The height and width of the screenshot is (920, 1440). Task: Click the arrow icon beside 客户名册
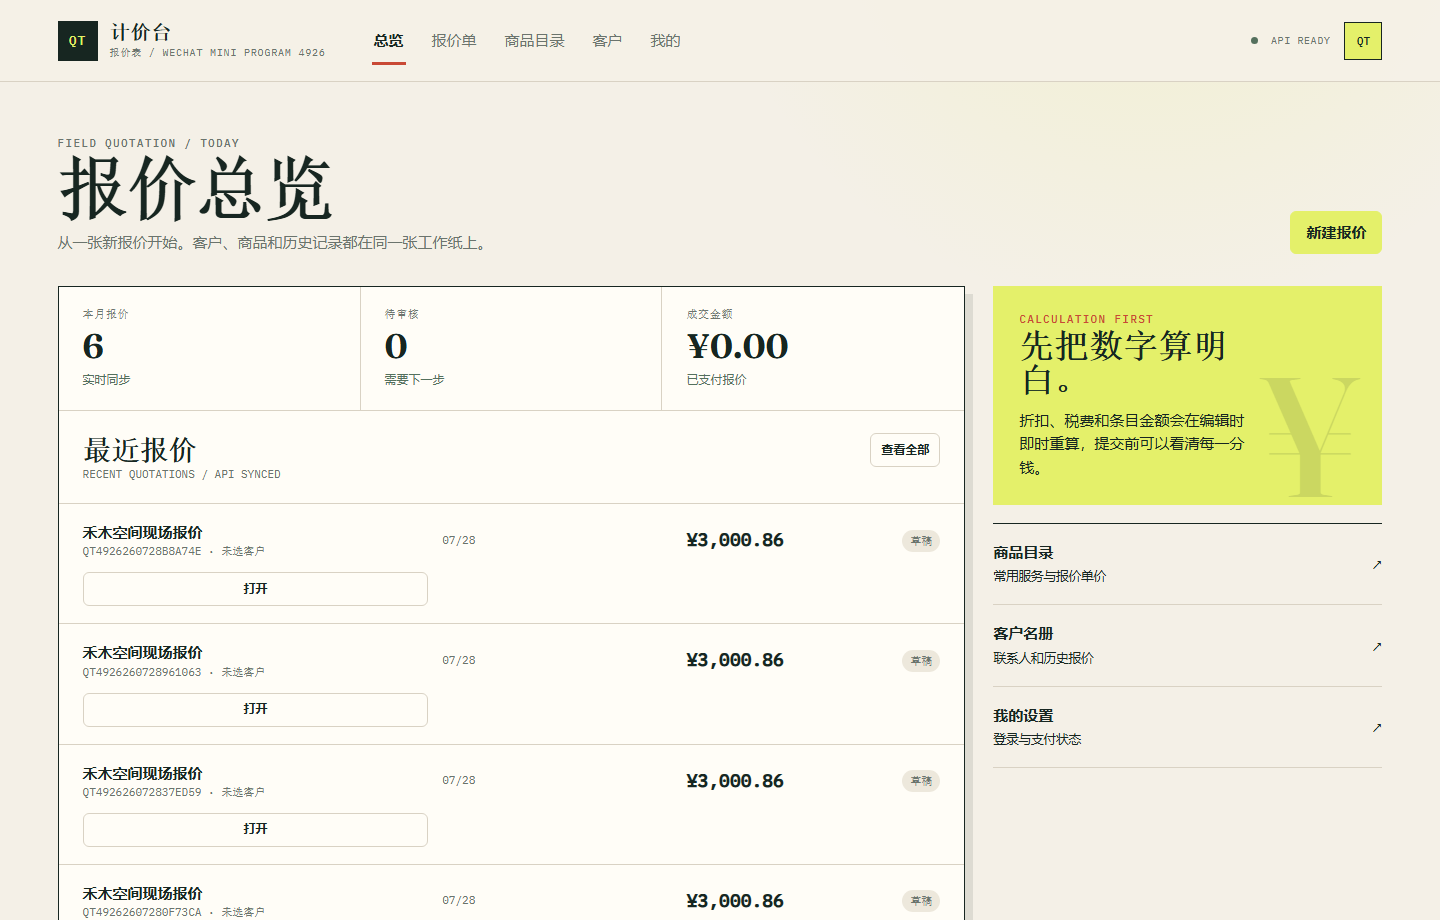[x=1377, y=646]
